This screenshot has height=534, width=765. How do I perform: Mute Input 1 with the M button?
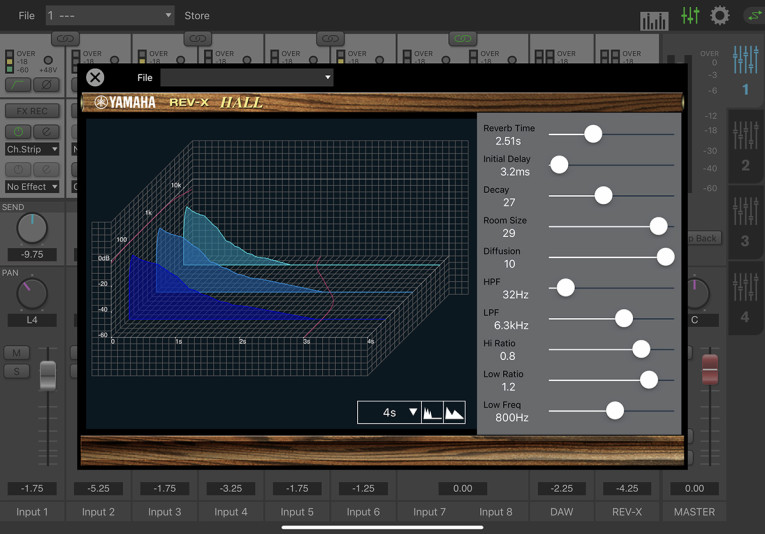tap(17, 353)
